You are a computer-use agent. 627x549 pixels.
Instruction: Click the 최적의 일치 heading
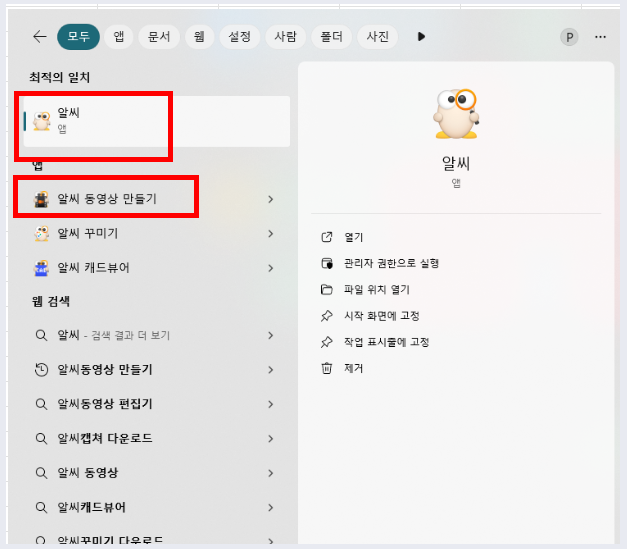coord(60,77)
